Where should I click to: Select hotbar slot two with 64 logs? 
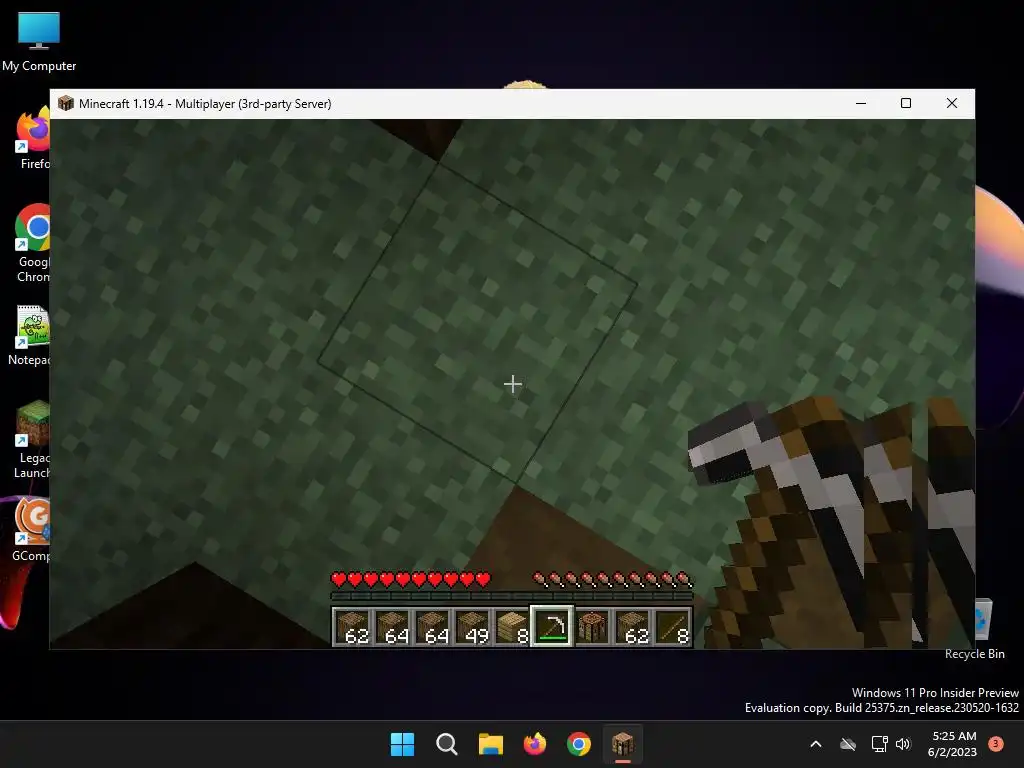point(392,627)
